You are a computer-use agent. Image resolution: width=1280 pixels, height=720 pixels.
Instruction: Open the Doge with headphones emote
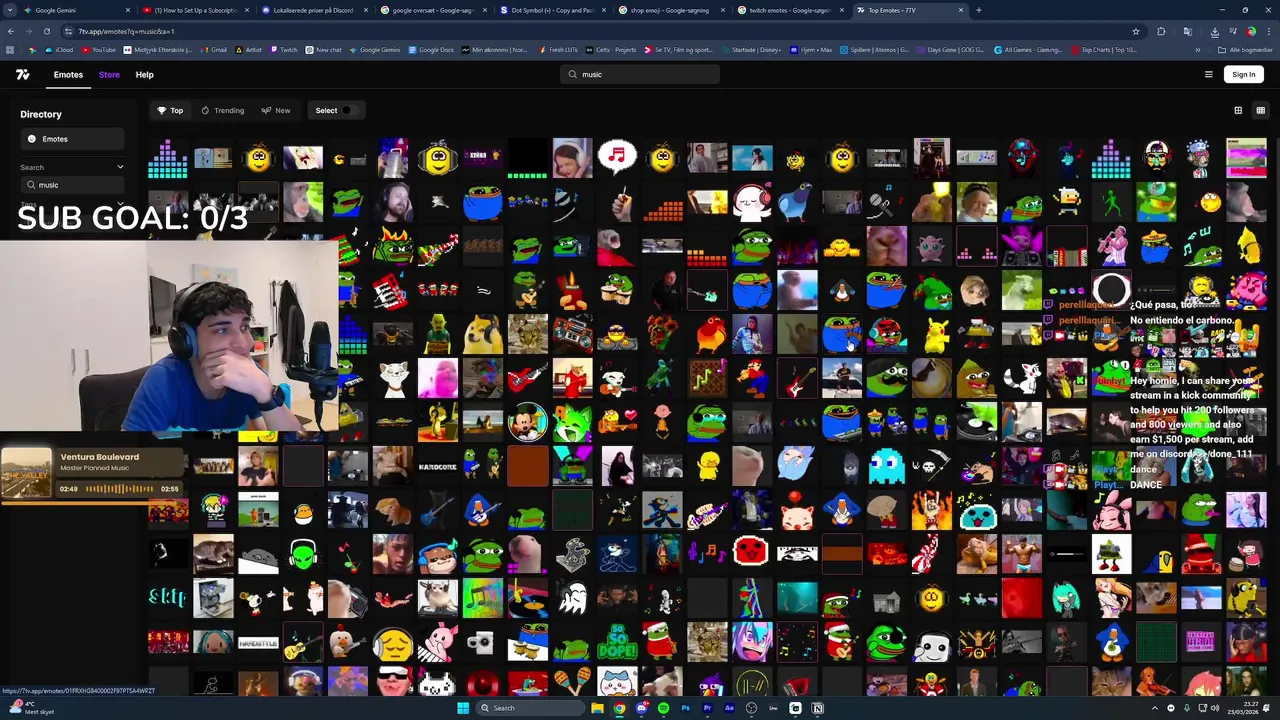click(x=482, y=334)
